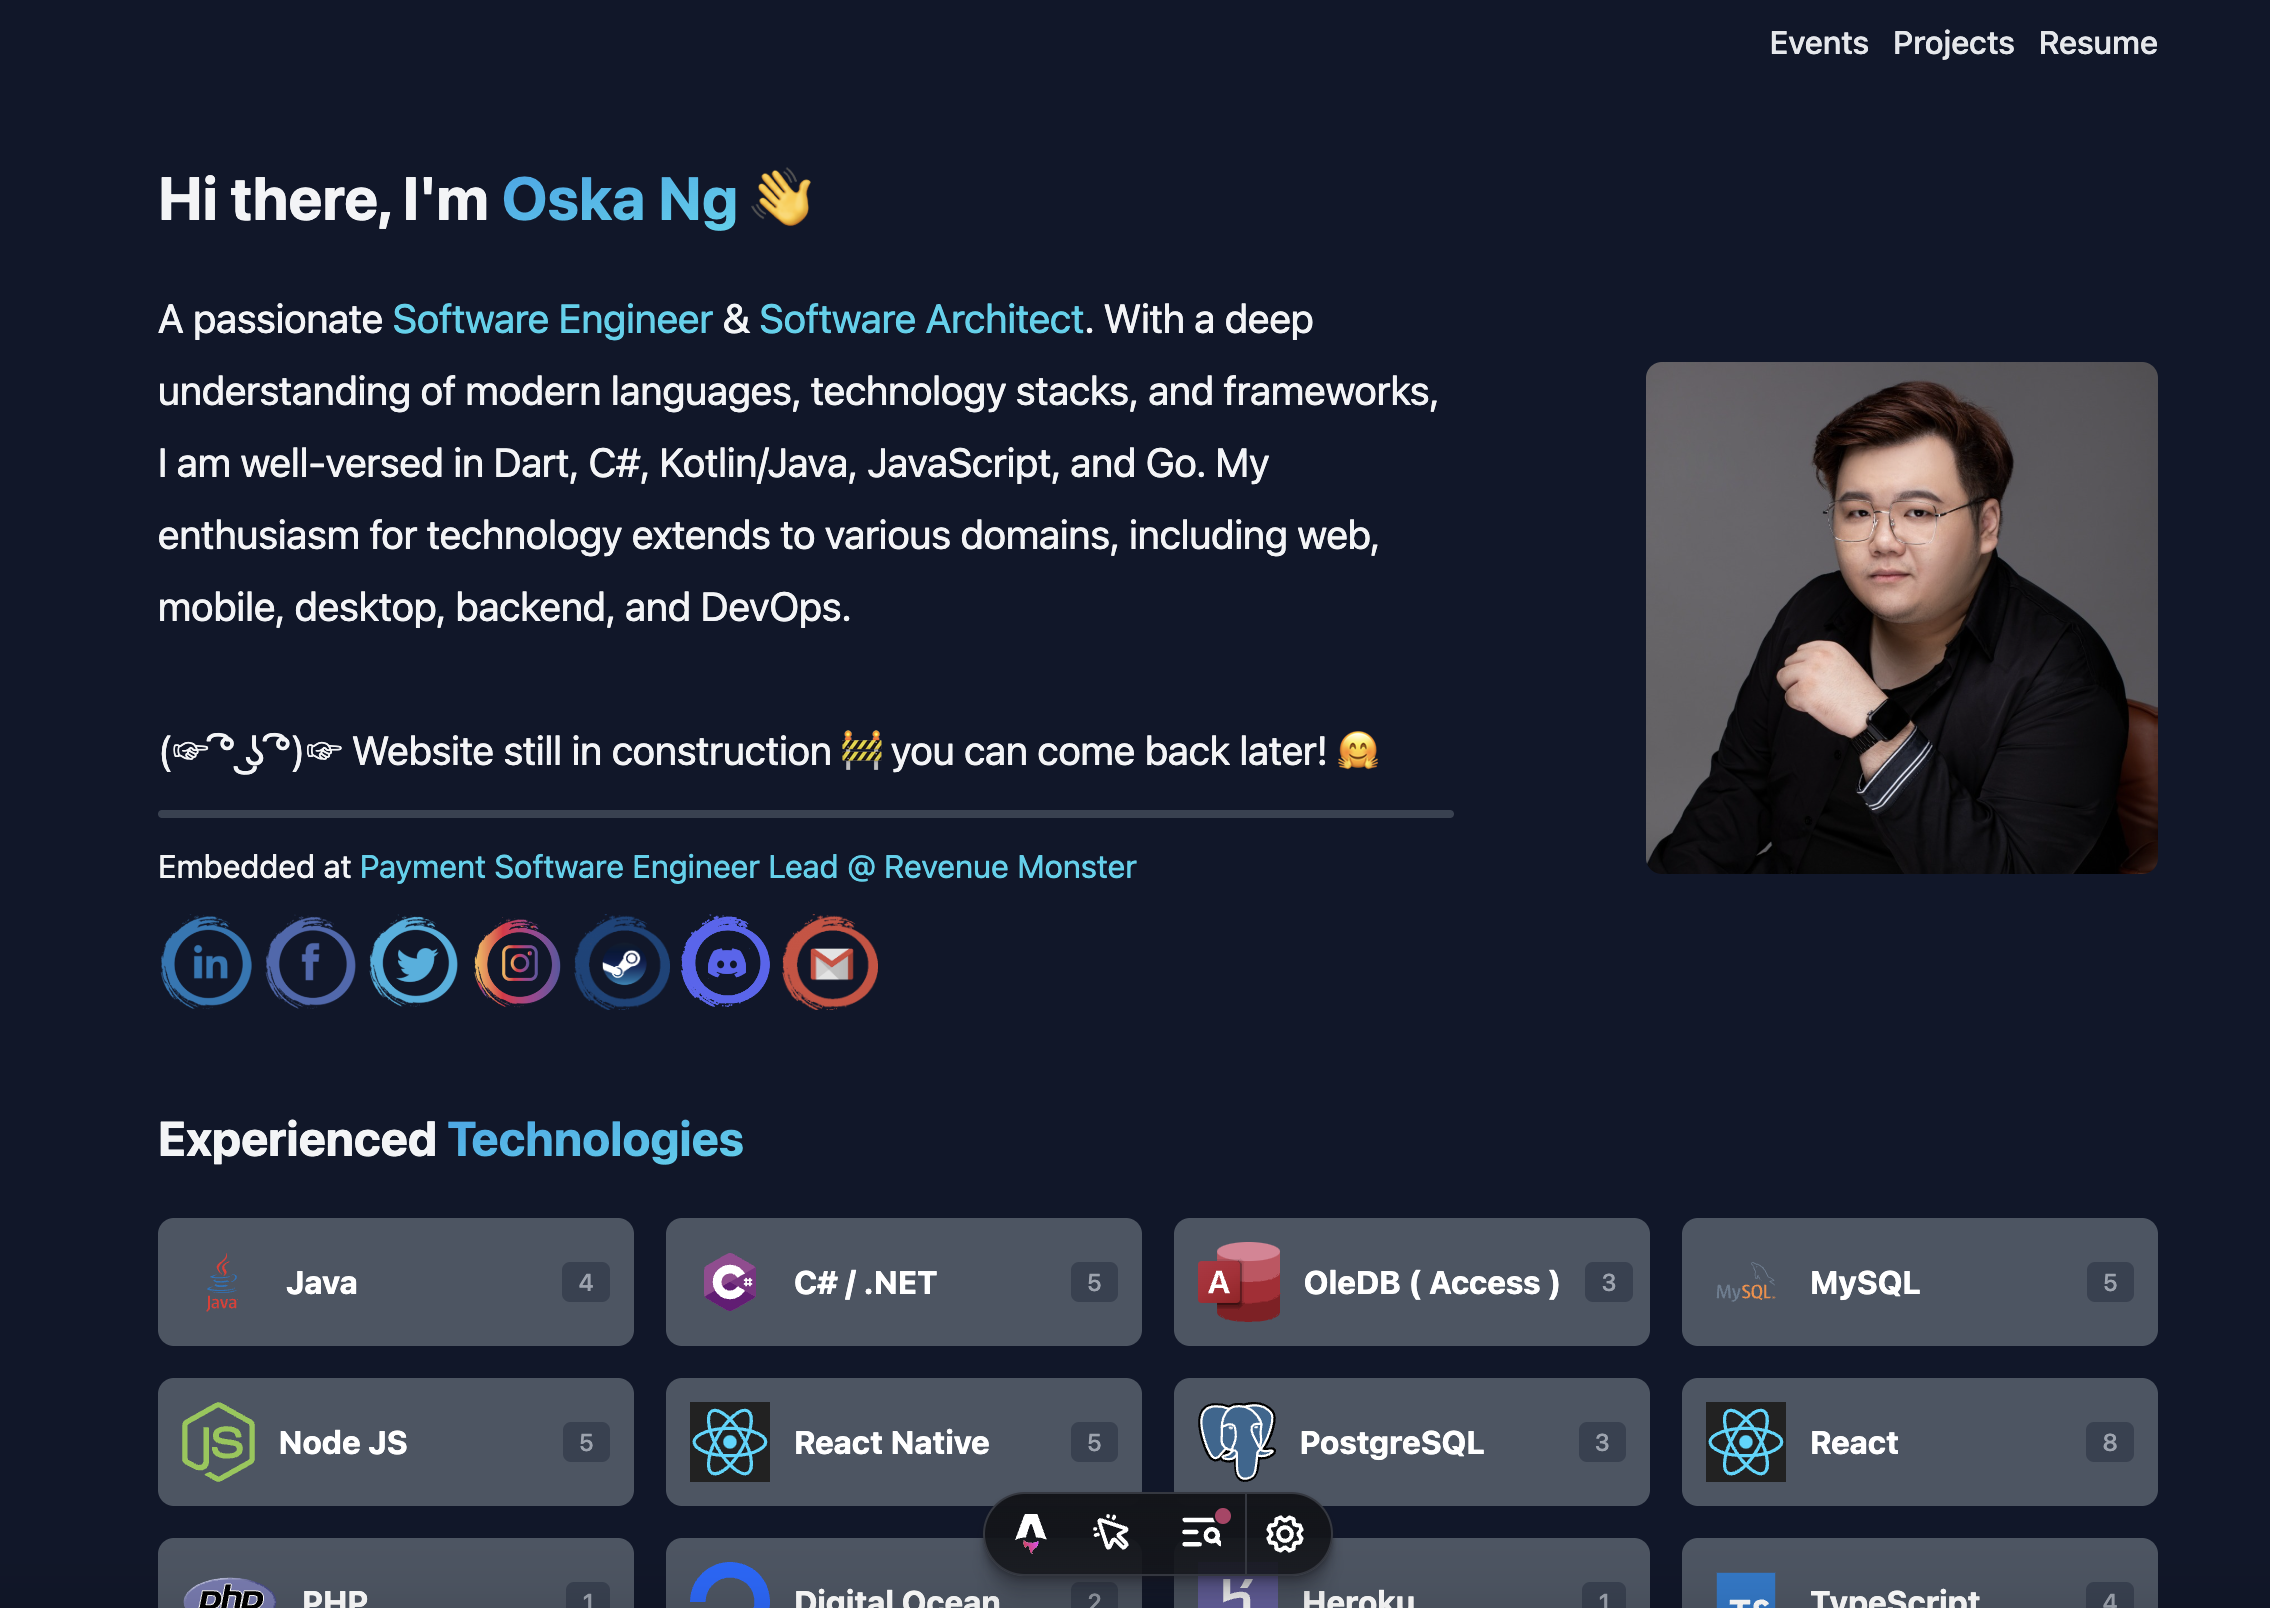Screen dimensions: 2270x1608
Task: Open the Facebook social icon
Action: click(311, 963)
